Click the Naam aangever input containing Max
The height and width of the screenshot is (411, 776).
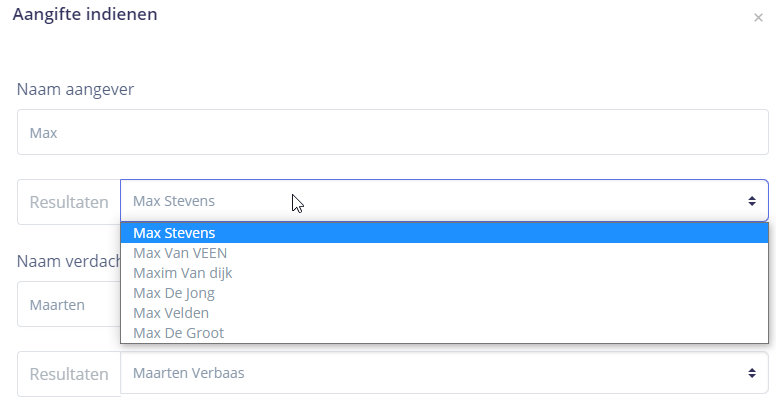click(x=392, y=132)
